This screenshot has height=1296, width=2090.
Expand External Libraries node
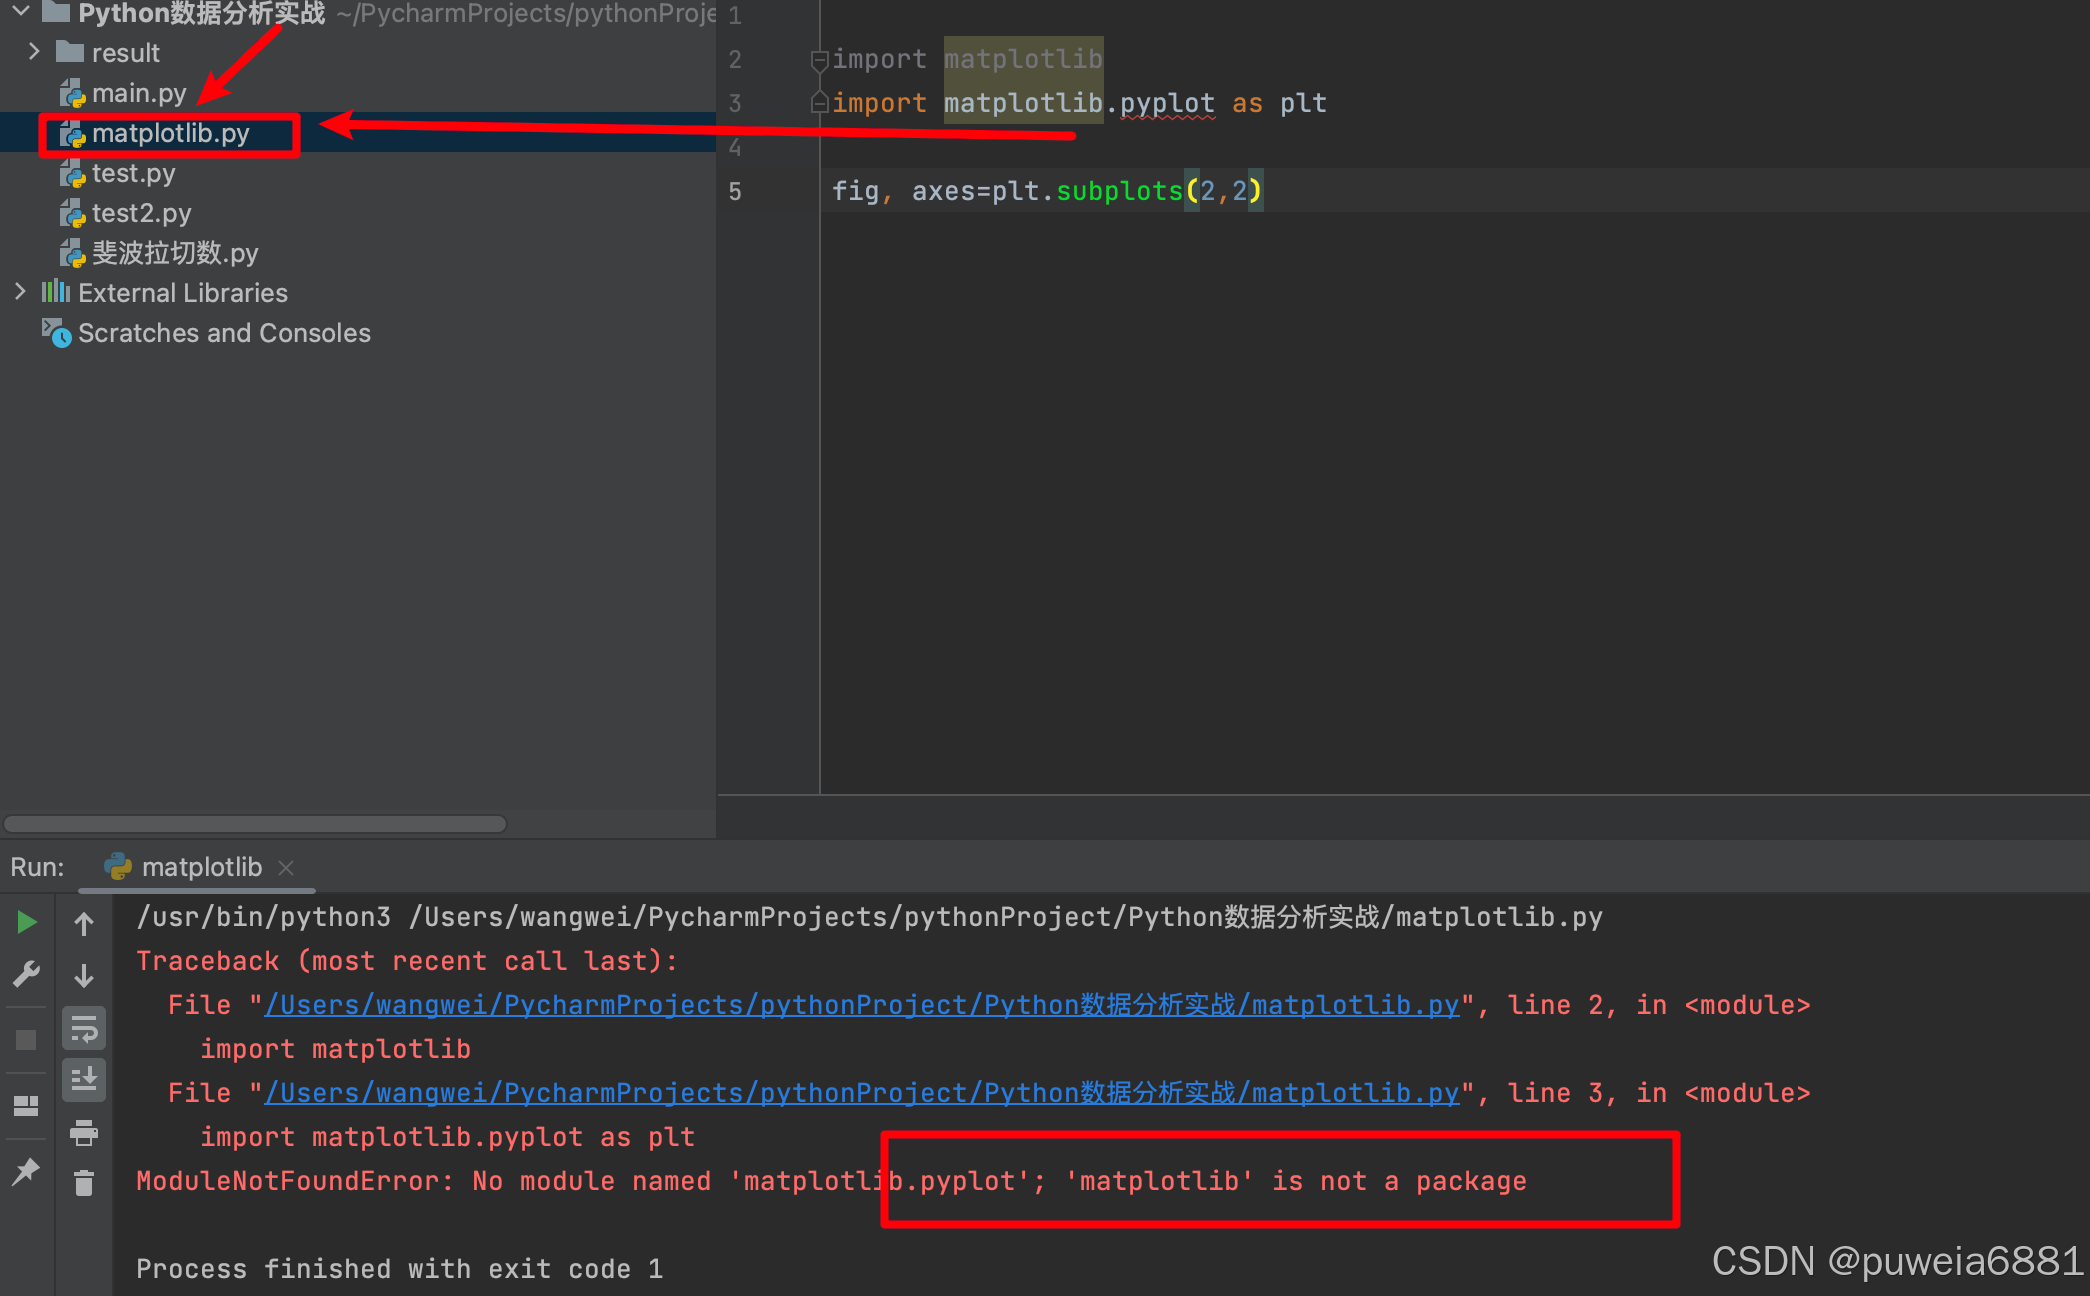[x=20, y=292]
